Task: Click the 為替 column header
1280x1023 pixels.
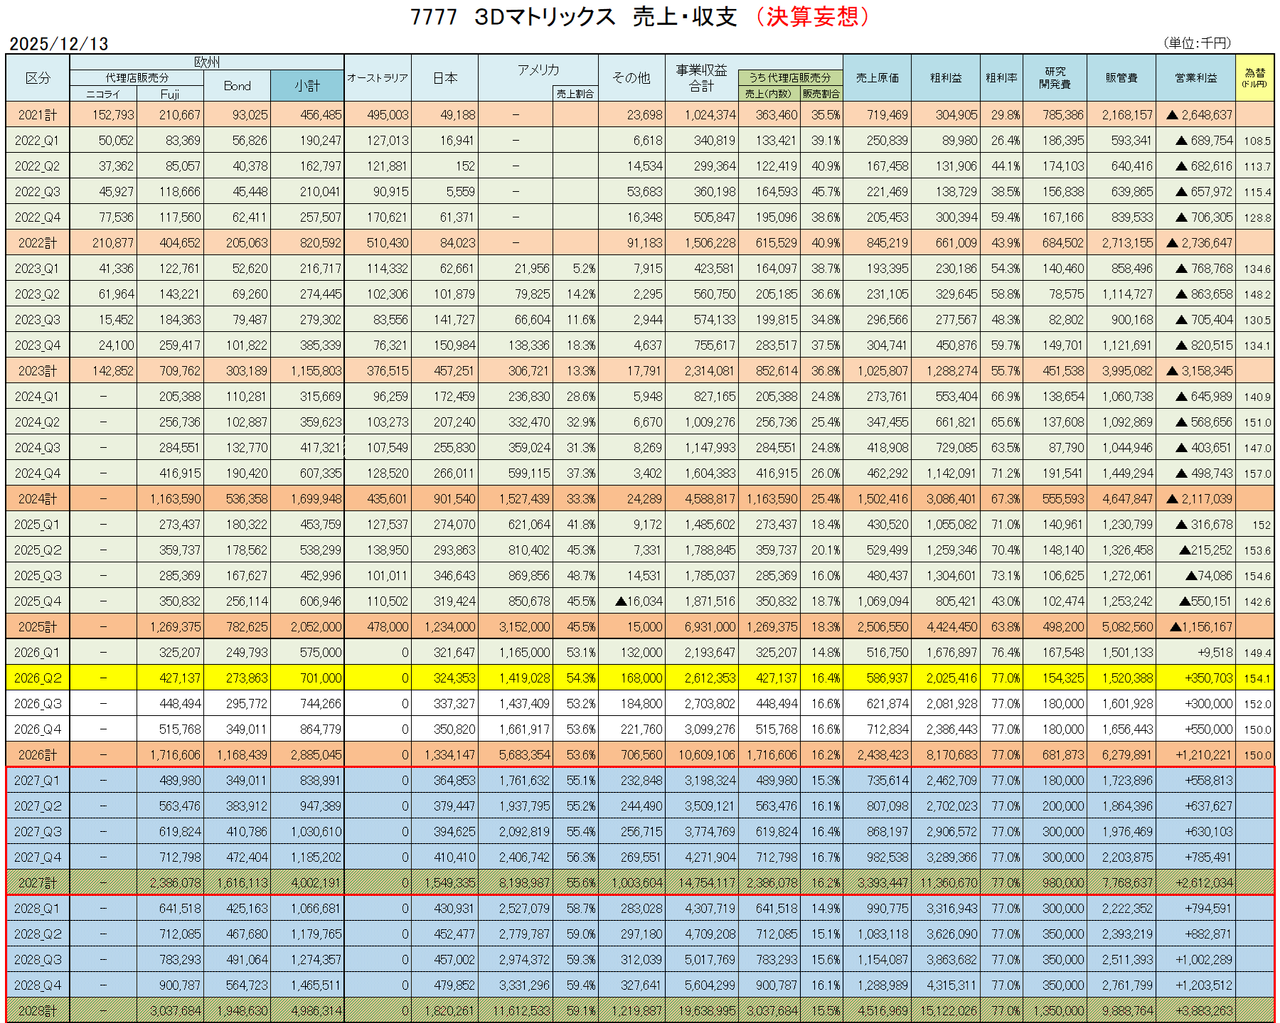Action: tap(1254, 78)
